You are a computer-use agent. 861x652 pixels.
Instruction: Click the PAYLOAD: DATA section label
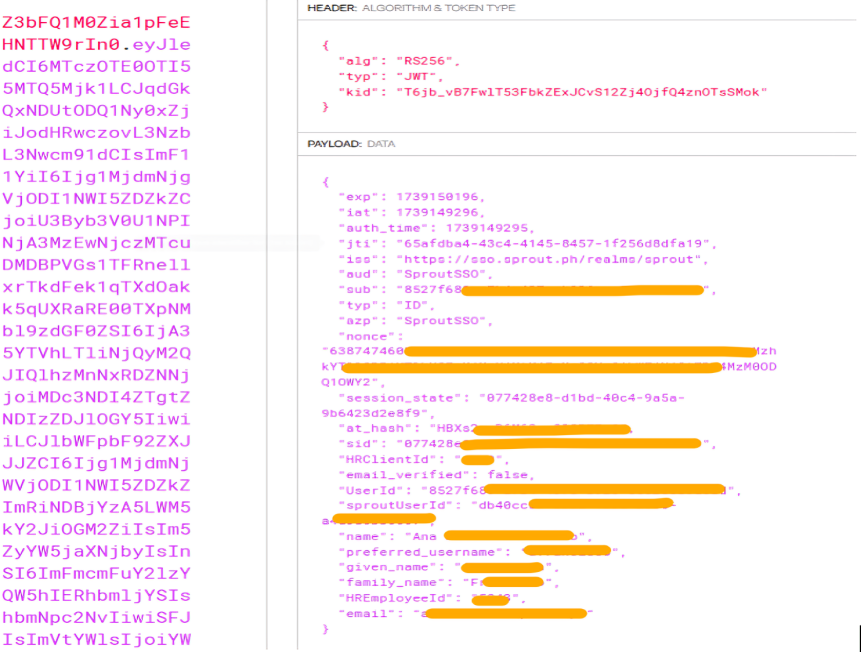pos(351,144)
